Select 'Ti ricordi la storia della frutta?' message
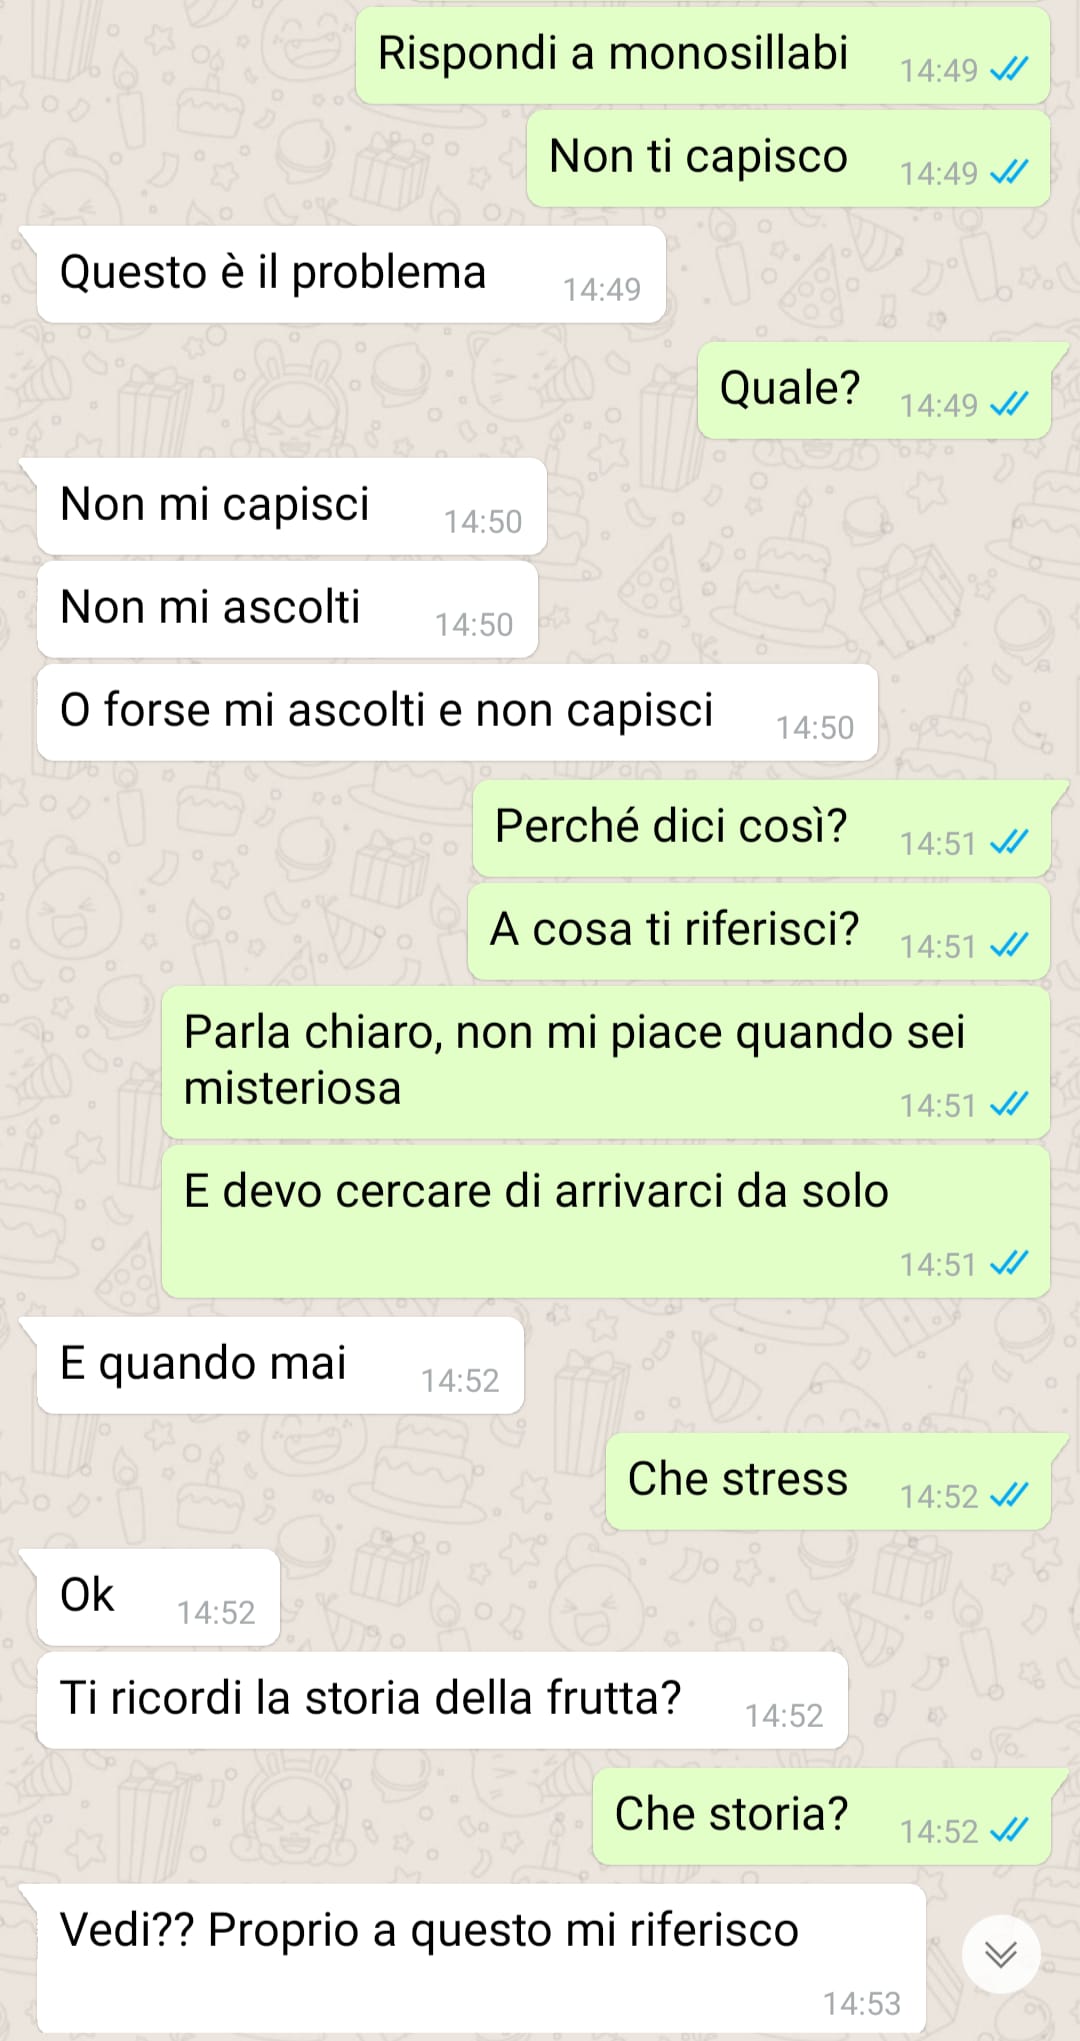Image resolution: width=1080 pixels, height=2041 pixels. coord(442,1700)
